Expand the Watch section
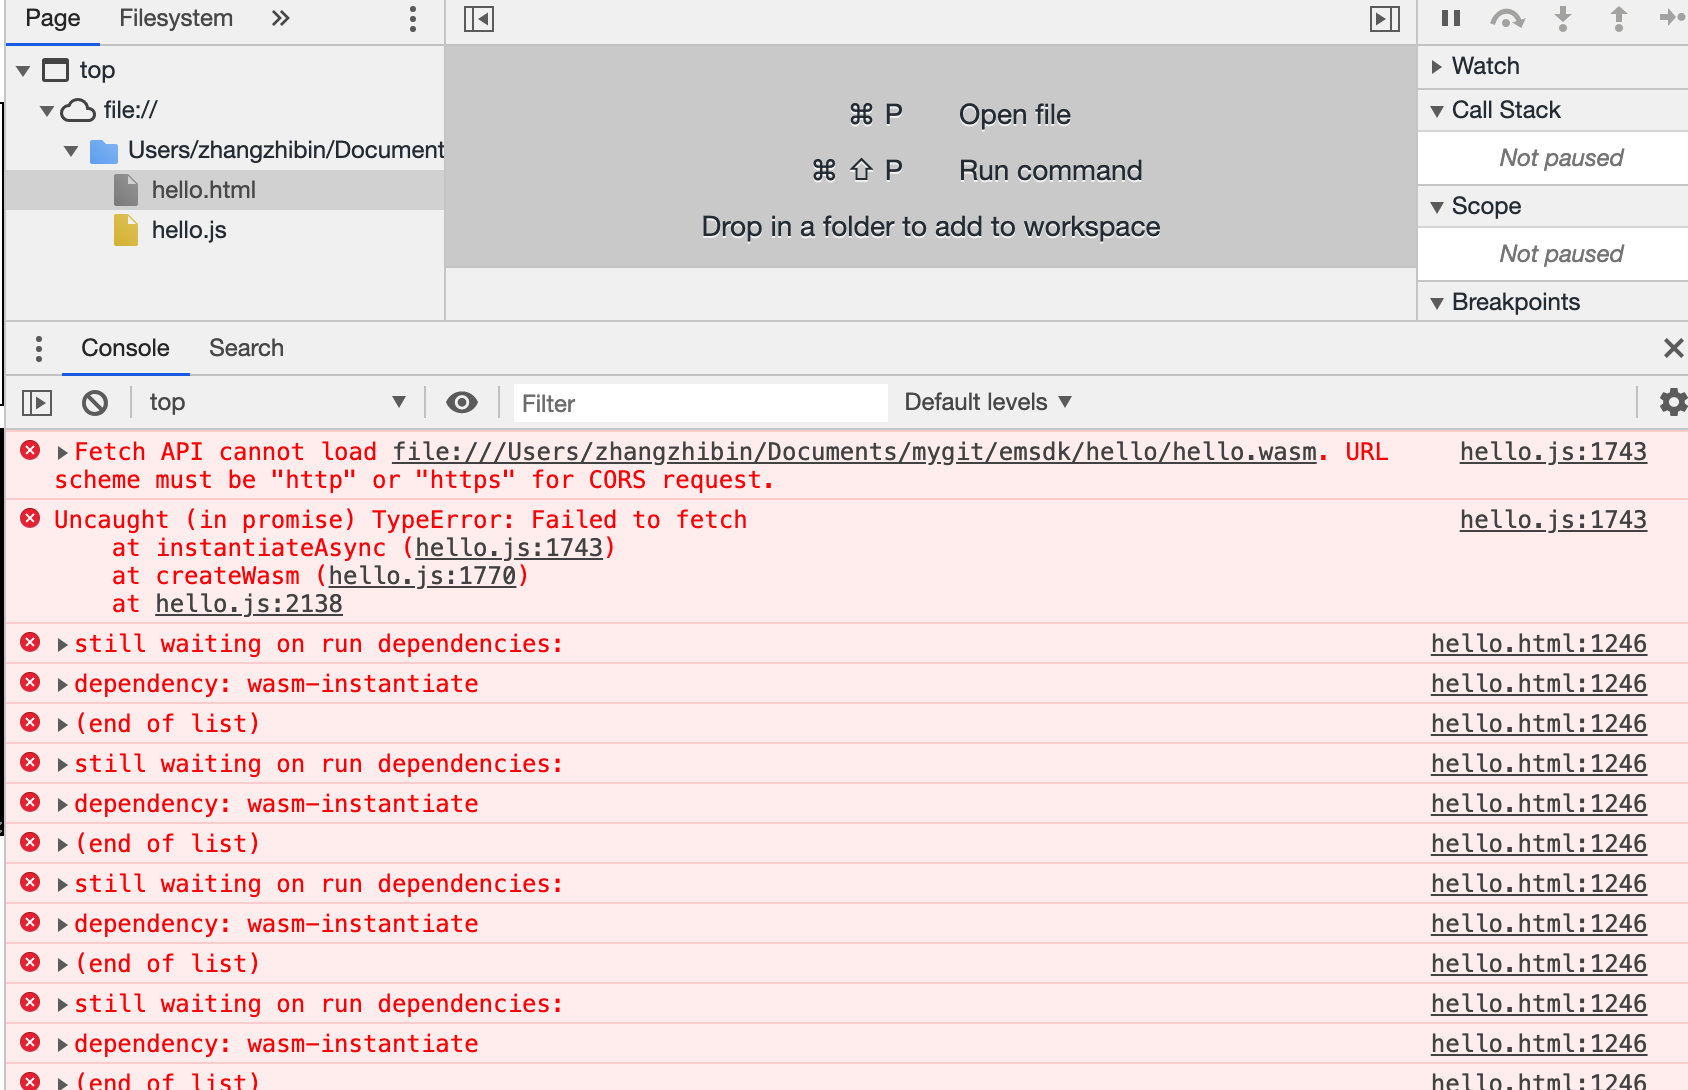 click(x=1437, y=65)
